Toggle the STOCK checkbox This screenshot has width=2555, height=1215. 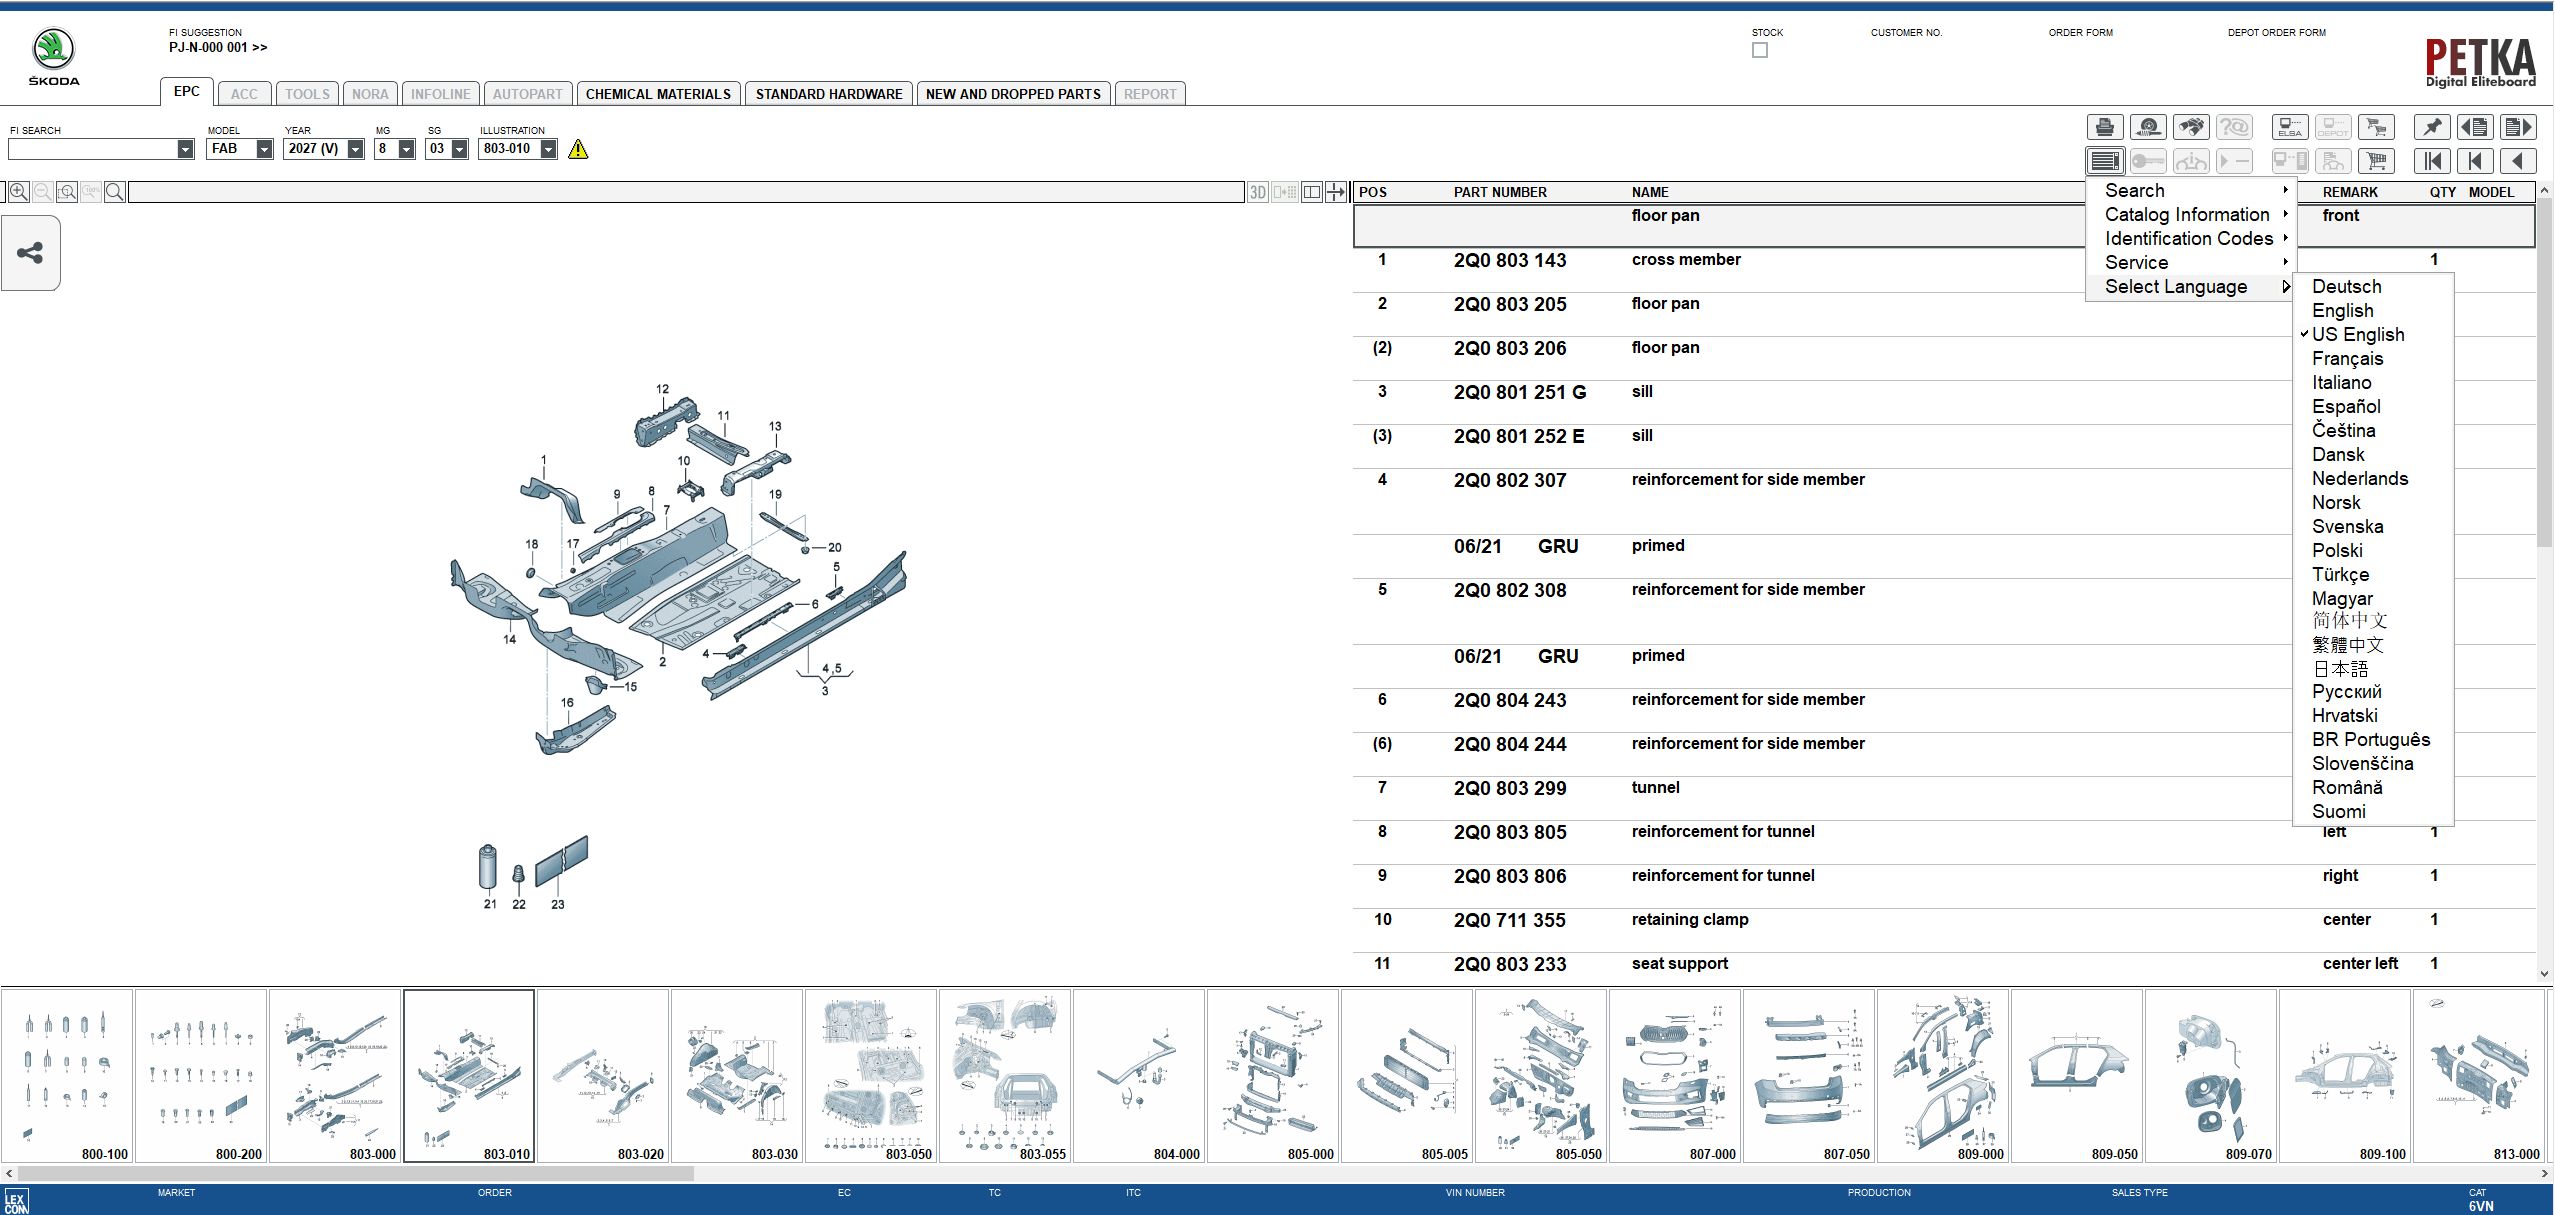[1760, 50]
